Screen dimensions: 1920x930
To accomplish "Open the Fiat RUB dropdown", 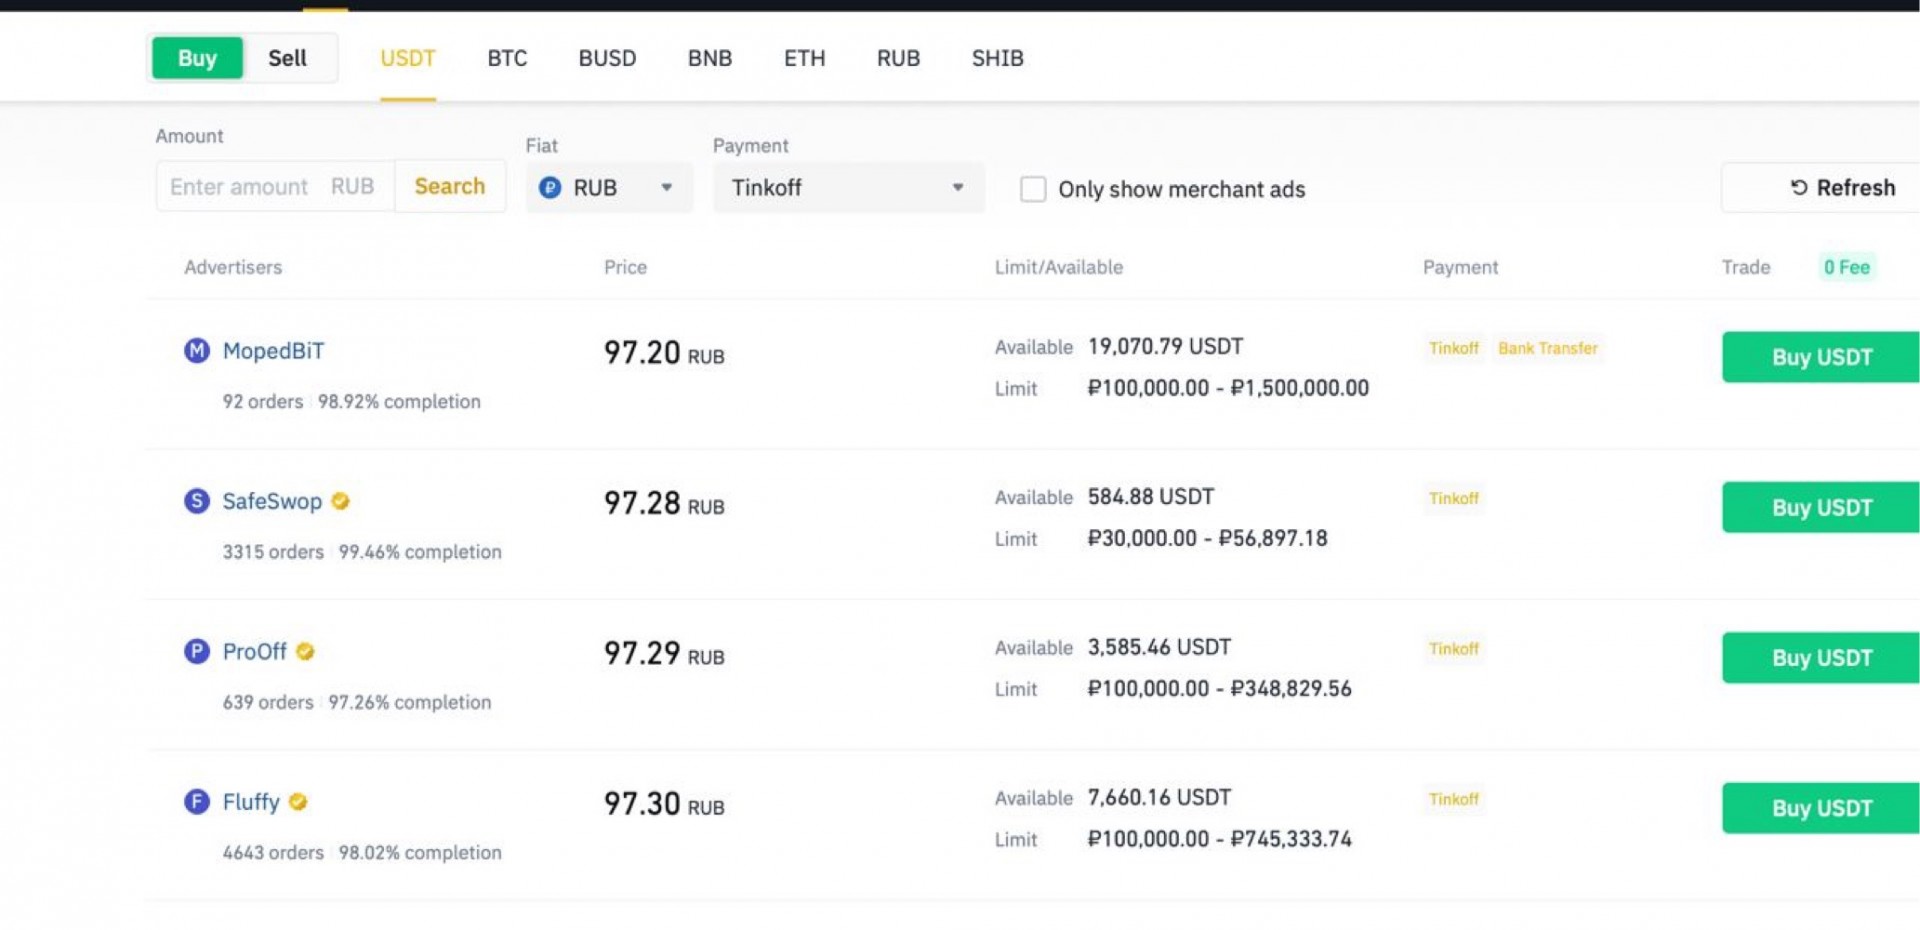I will [609, 187].
